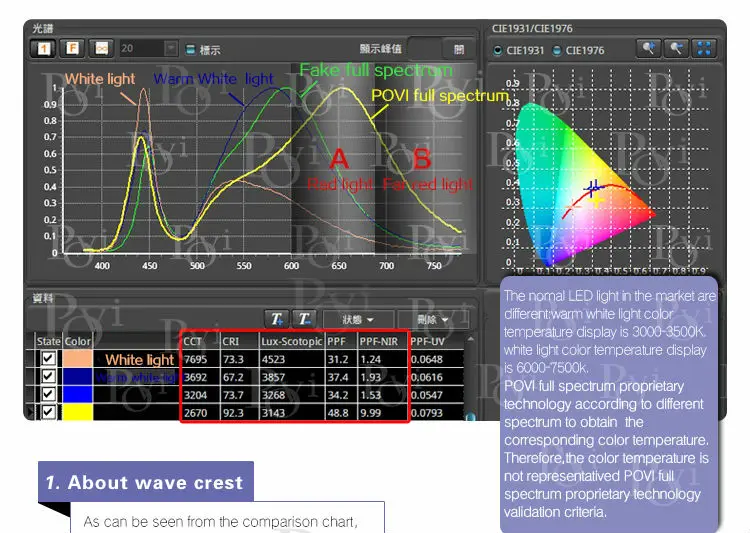Image resolution: width=750 pixels, height=533 pixels.
Task: Click the 'White light' name in data table
Action: click(x=140, y=359)
